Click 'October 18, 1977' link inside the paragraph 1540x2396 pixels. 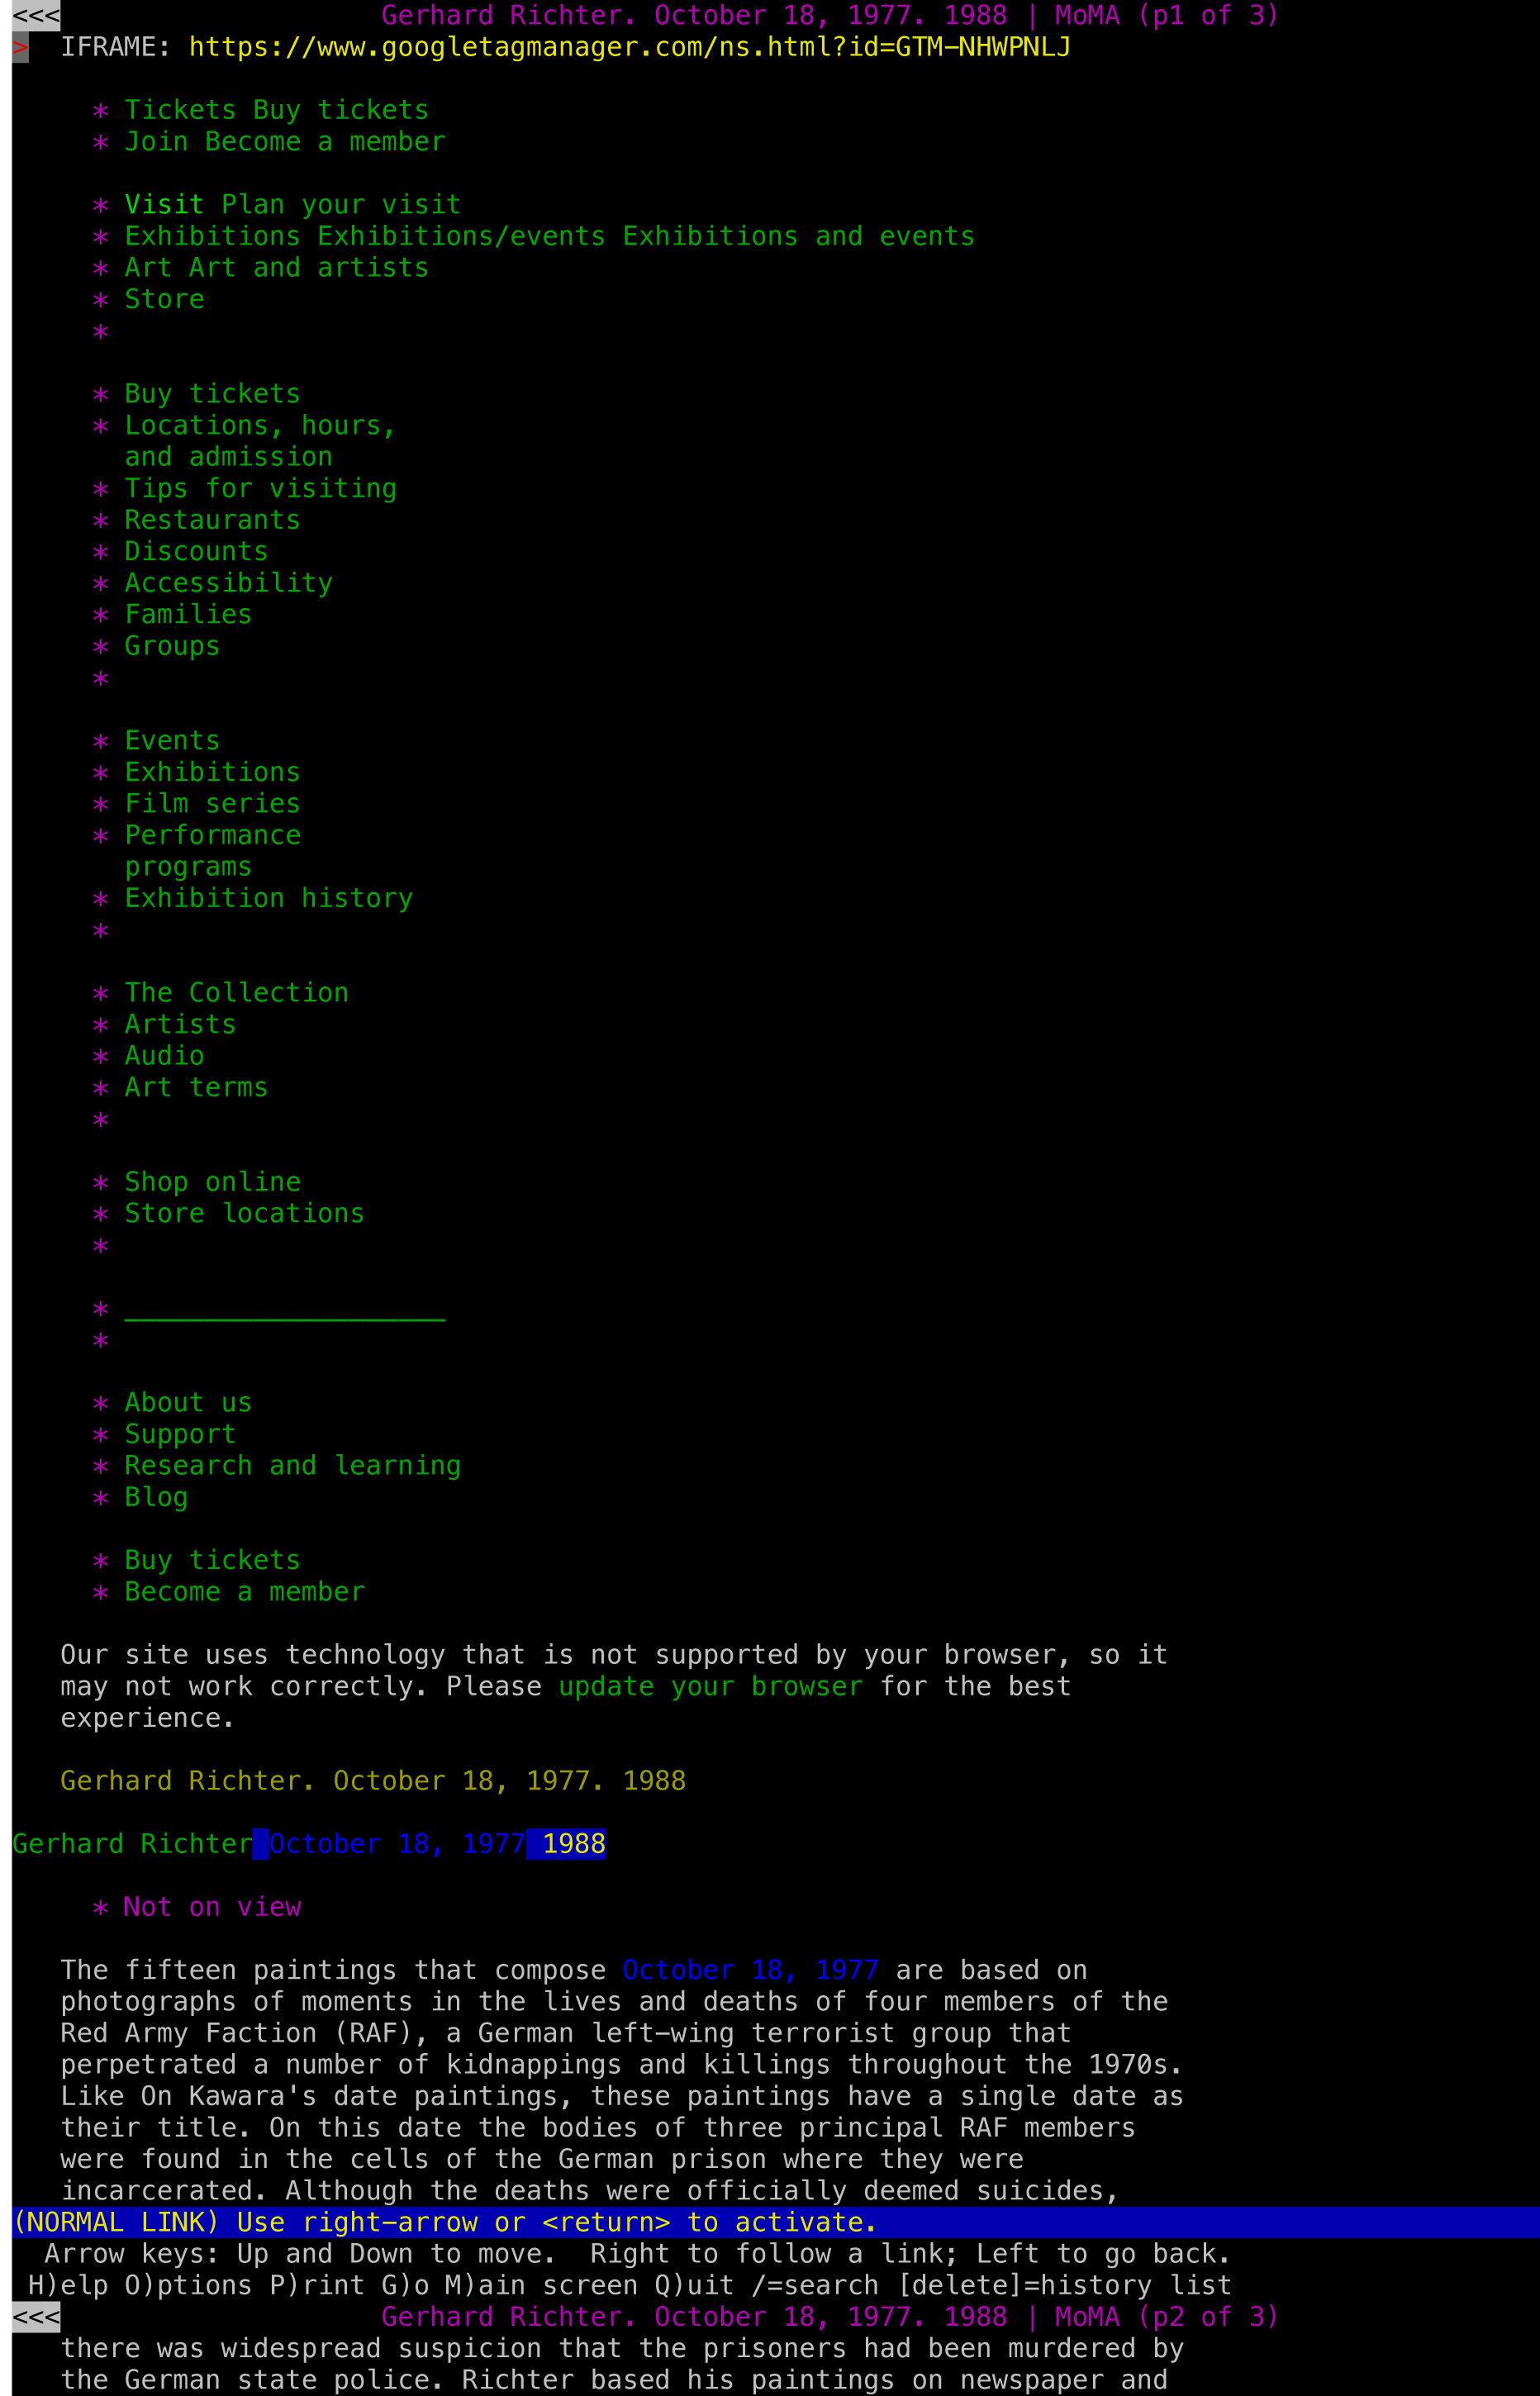click(x=750, y=1970)
